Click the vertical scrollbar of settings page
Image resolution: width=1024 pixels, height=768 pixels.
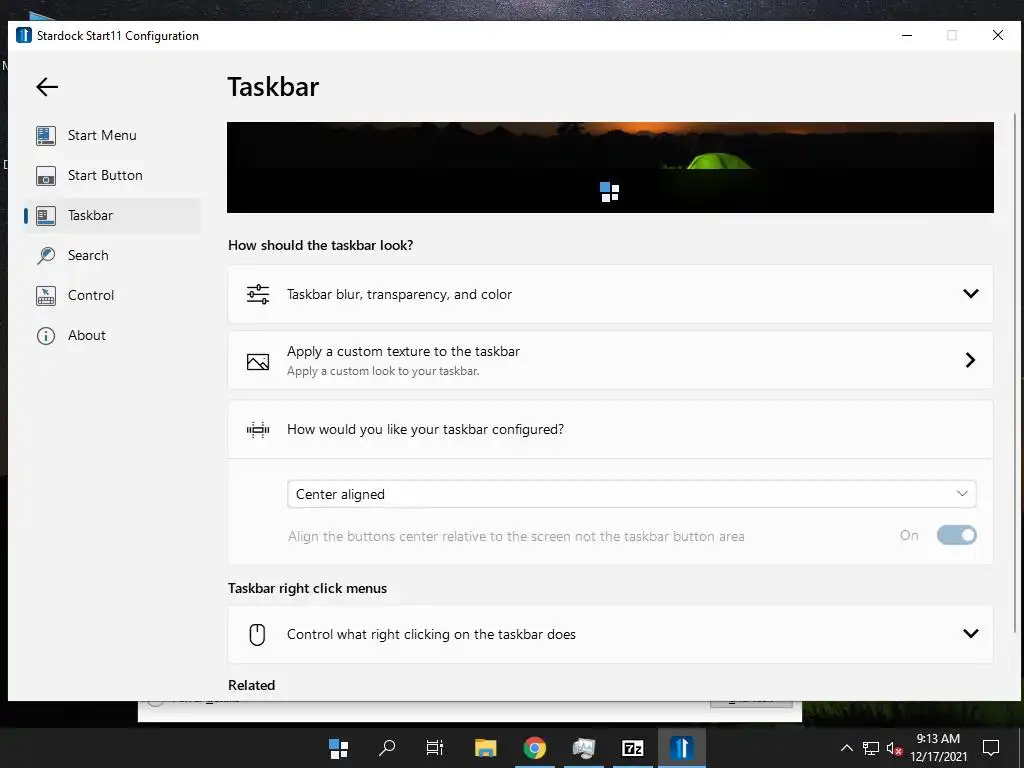pyautogui.click(x=1014, y=372)
